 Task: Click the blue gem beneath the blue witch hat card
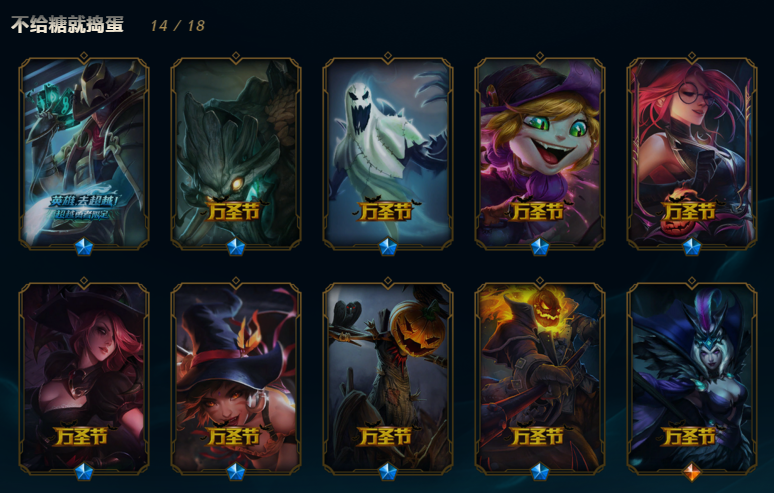click(235, 472)
